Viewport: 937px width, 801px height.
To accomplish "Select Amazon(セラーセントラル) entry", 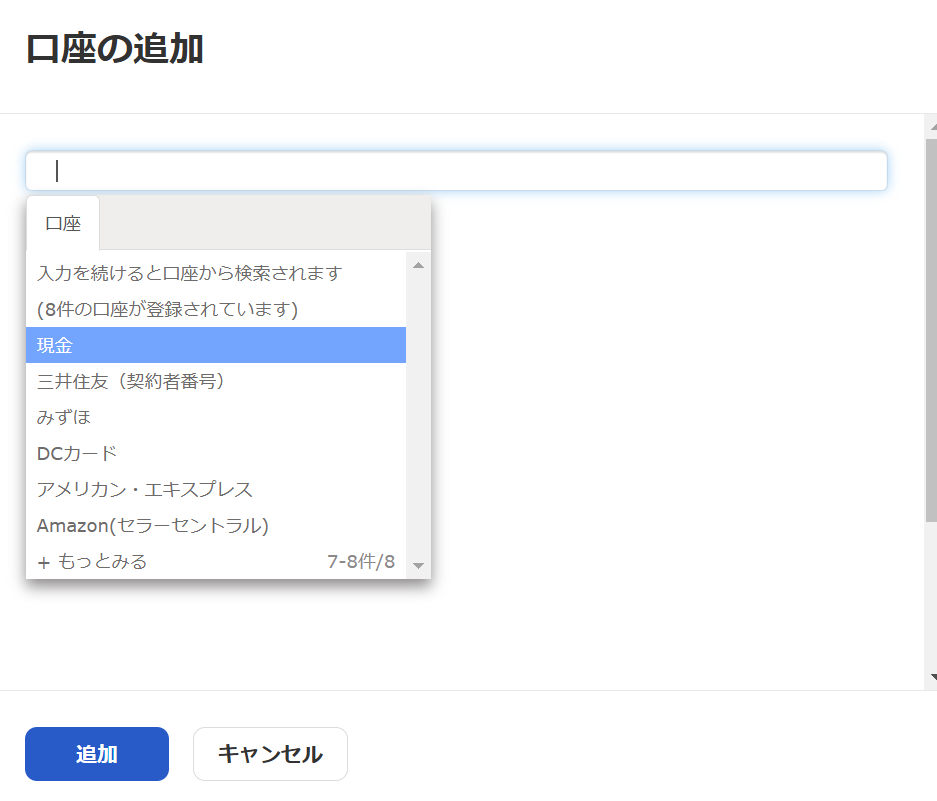I will pyautogui.click(x=216, y=525).
